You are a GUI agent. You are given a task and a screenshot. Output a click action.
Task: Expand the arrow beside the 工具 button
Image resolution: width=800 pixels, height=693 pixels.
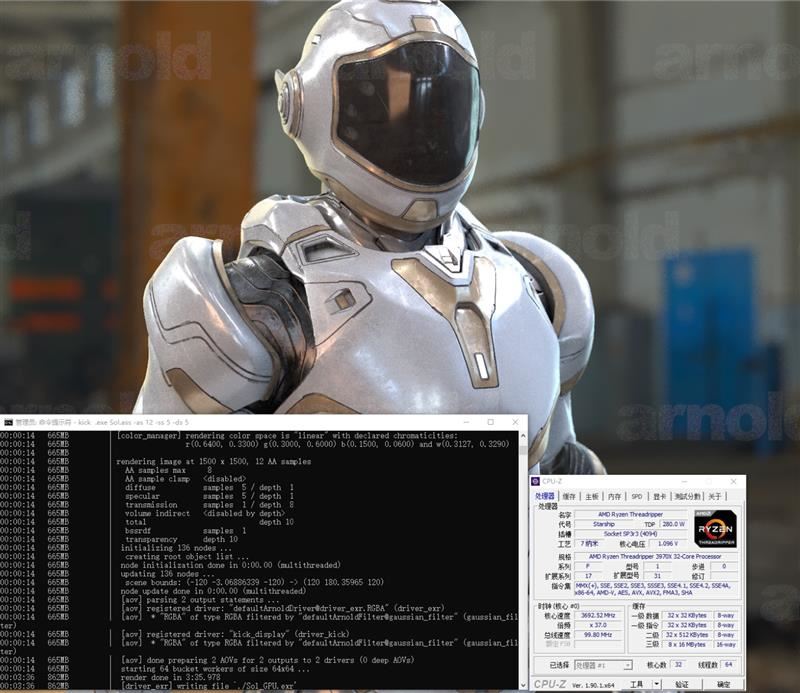pyautogui.click(x=657, y=684)
